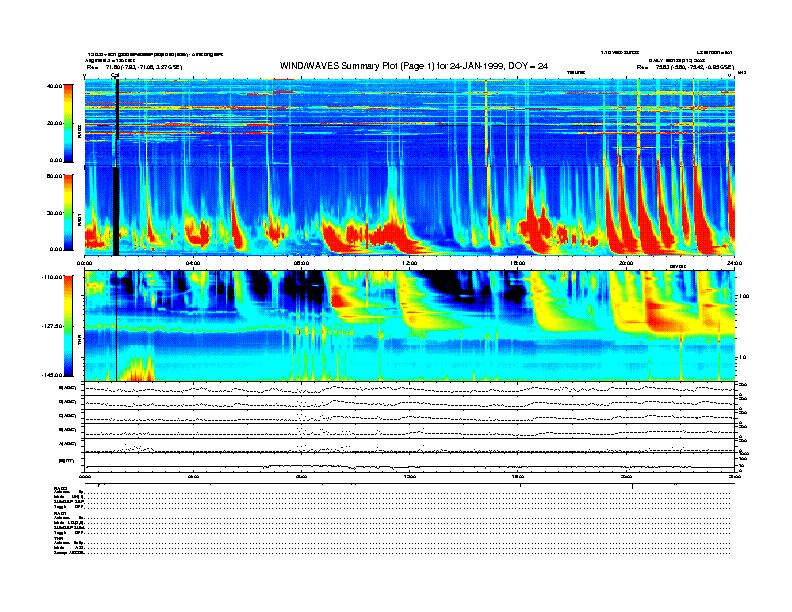
Task: Click the RAD2 intensity color bar
Action: pyautogui.click(x=68, y=123)
